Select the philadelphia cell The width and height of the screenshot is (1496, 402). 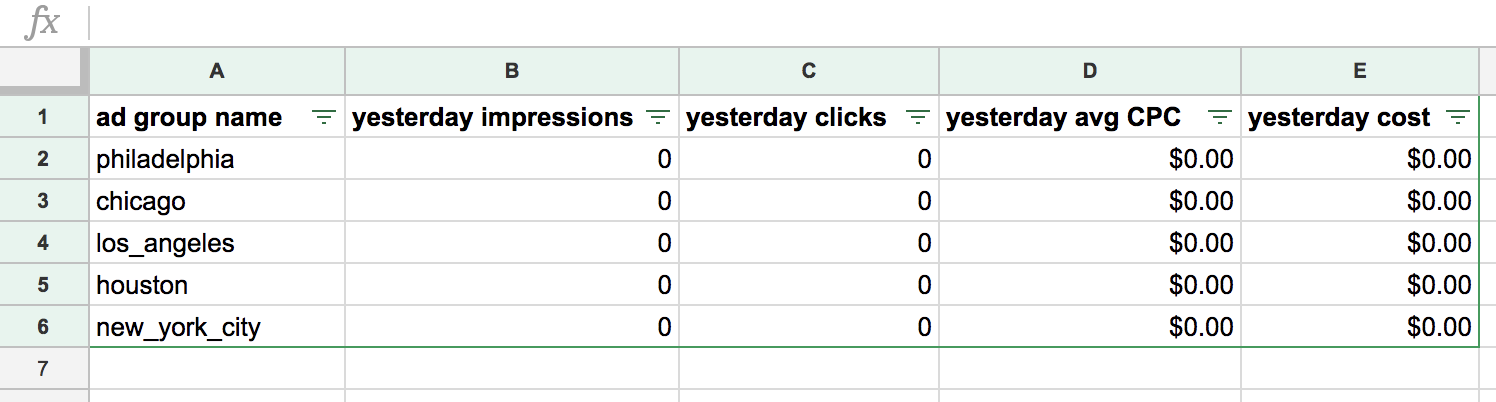[x=217, y=160]
